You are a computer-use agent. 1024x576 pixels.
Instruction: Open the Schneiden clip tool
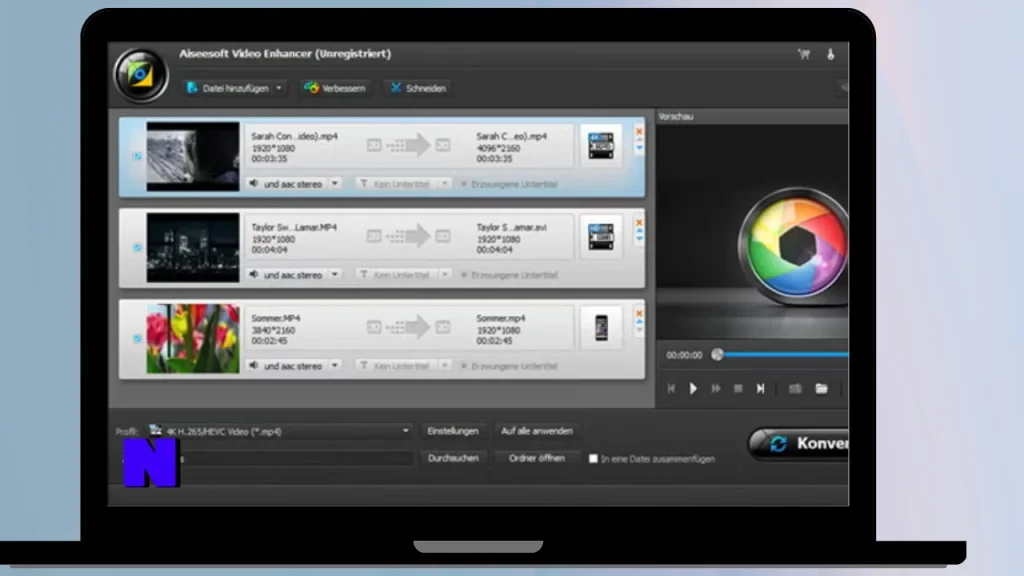coord(419,88)
